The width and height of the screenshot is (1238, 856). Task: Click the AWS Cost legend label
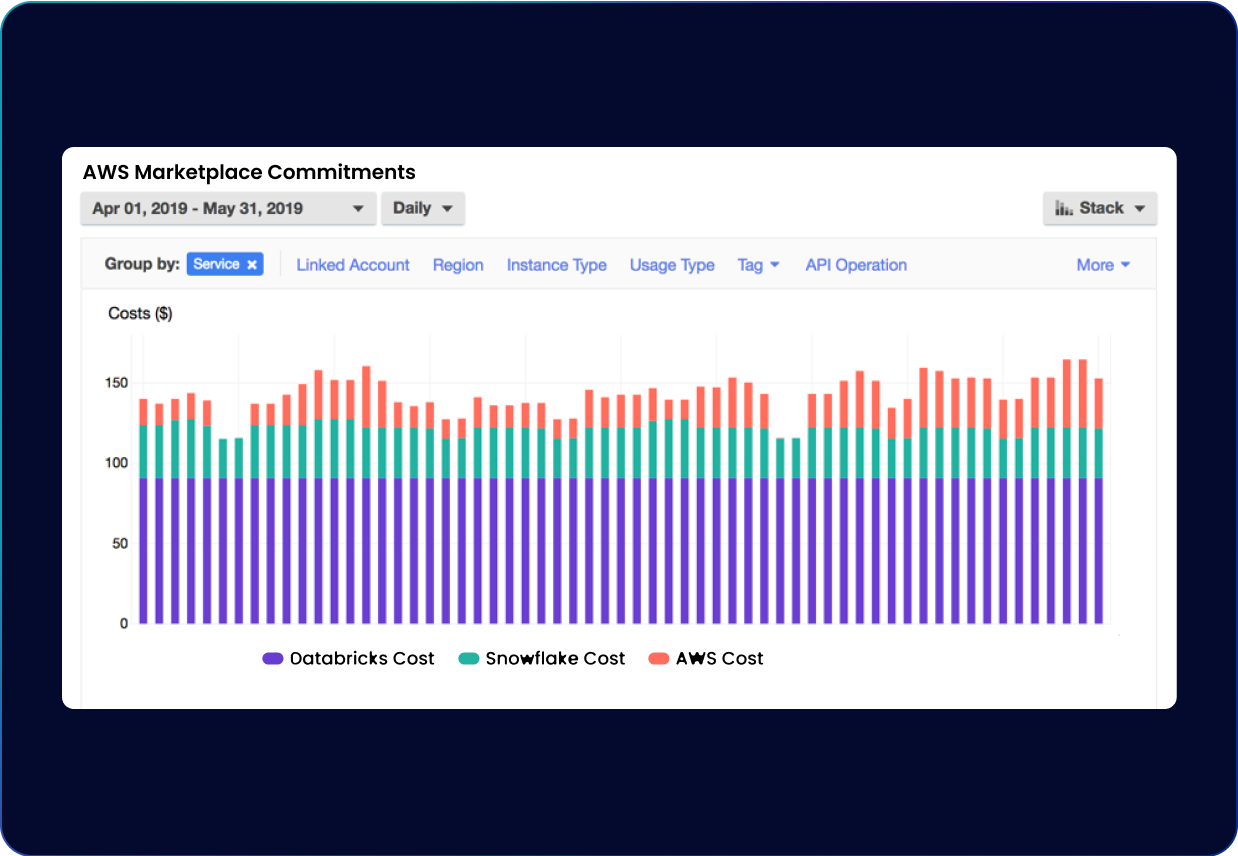[x=719, y=659]
